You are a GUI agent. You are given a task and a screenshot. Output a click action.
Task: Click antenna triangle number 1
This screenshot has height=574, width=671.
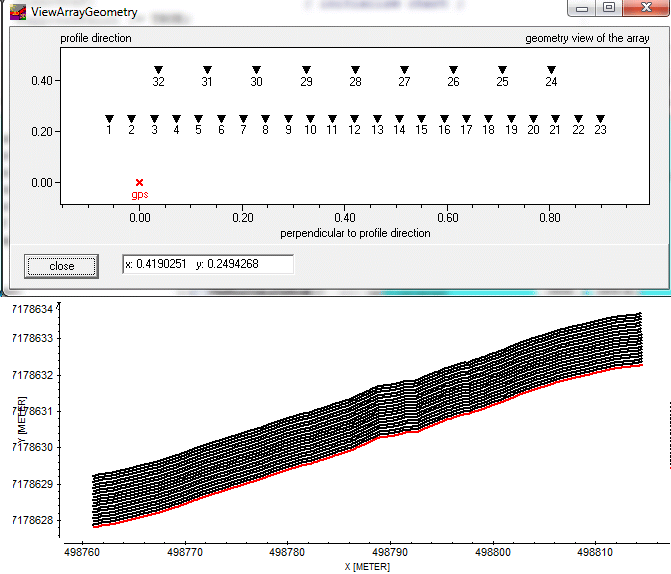[x=109, y=119]
